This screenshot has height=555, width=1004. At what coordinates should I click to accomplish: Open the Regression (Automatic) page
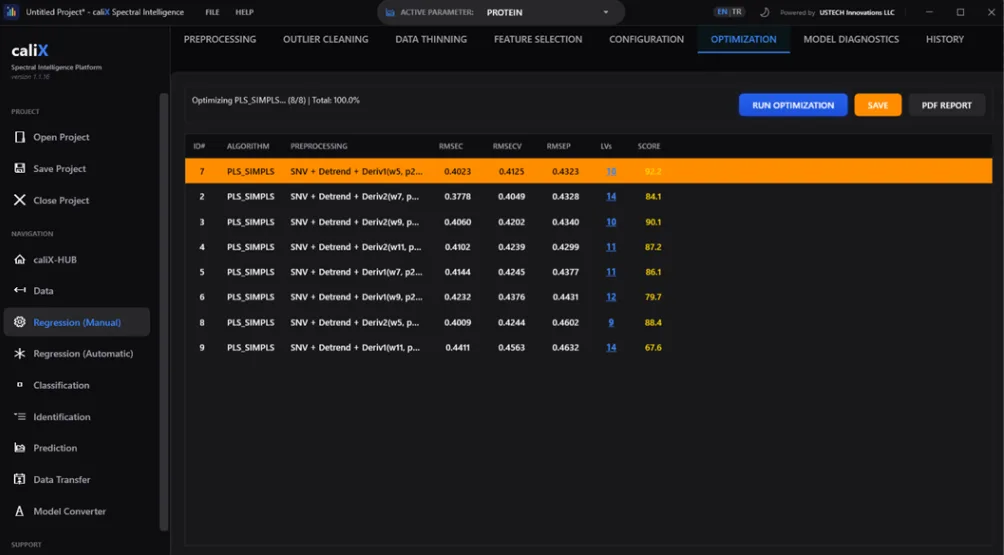click(83, 353)
